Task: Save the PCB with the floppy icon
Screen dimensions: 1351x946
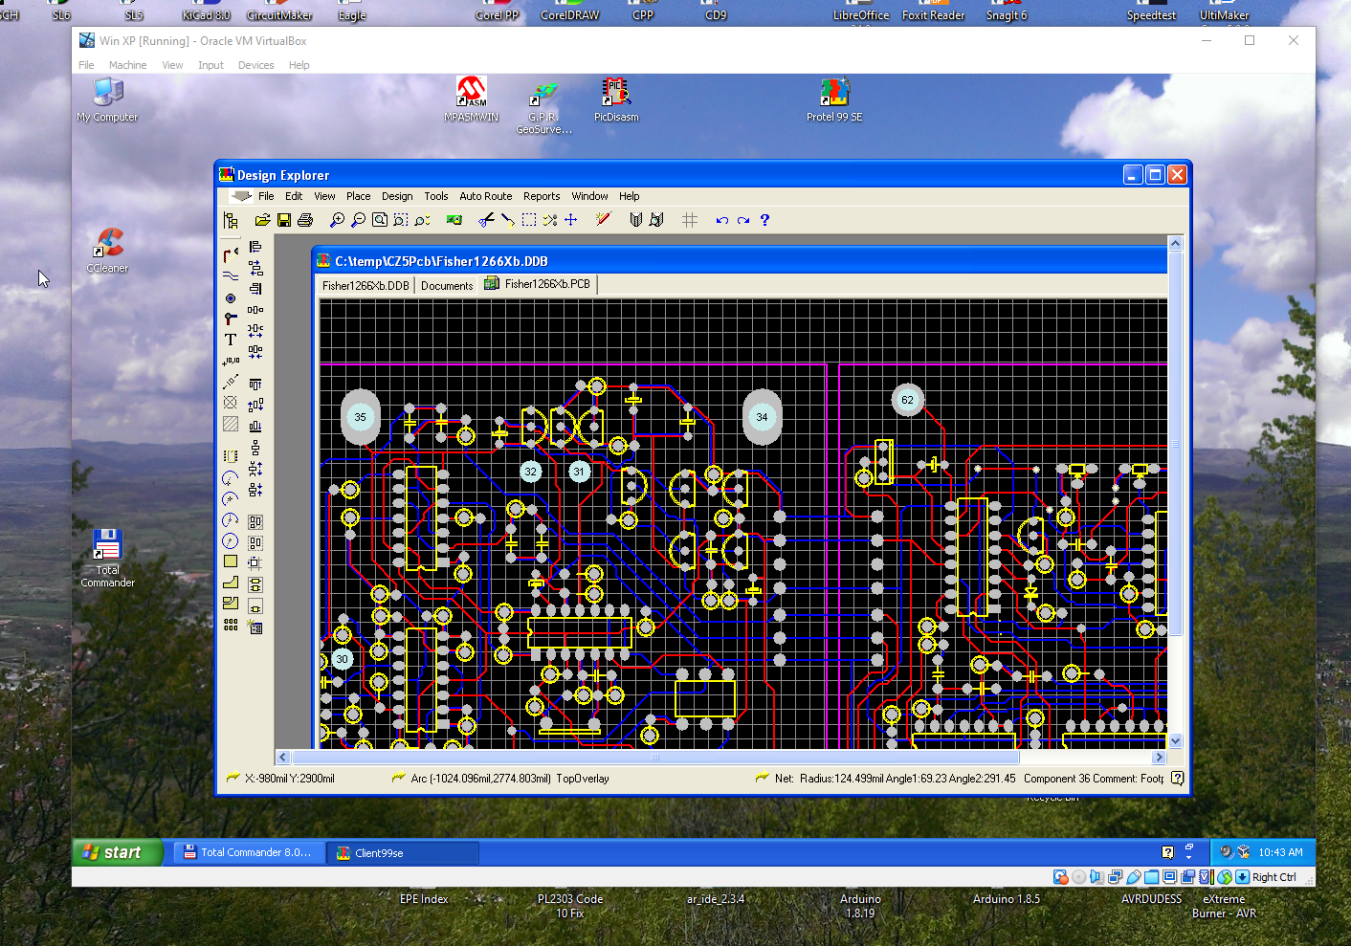Action: pyautogui.click(x=284, y=220)
